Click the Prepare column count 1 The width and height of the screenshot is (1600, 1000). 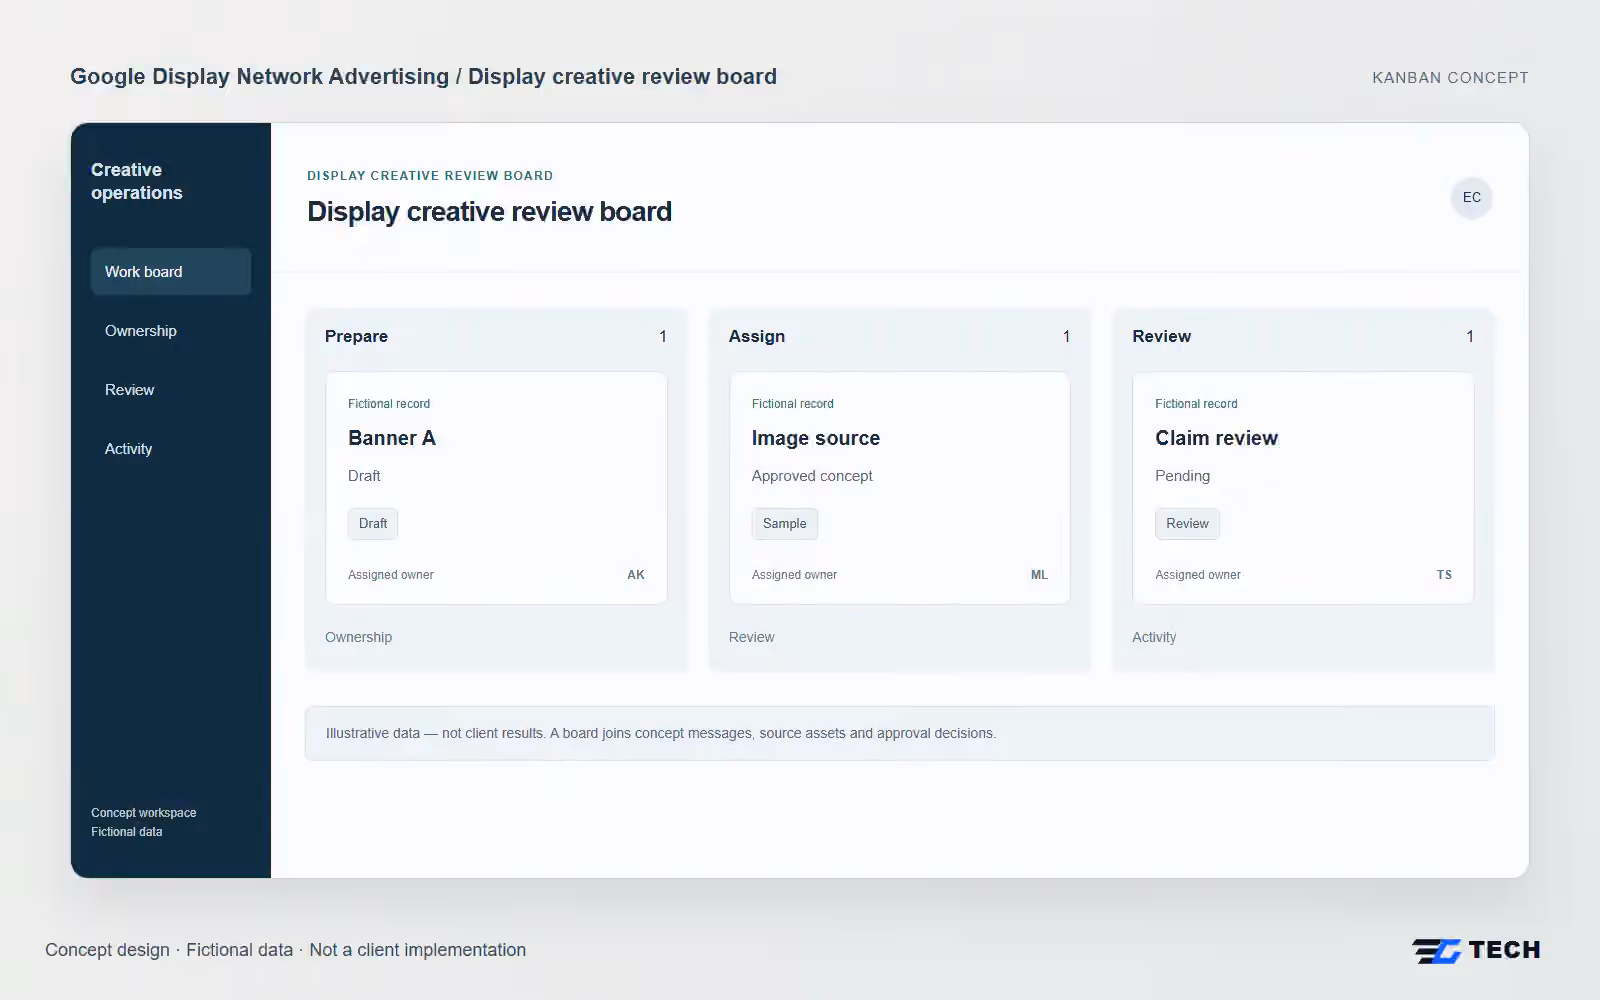[662, 336]
